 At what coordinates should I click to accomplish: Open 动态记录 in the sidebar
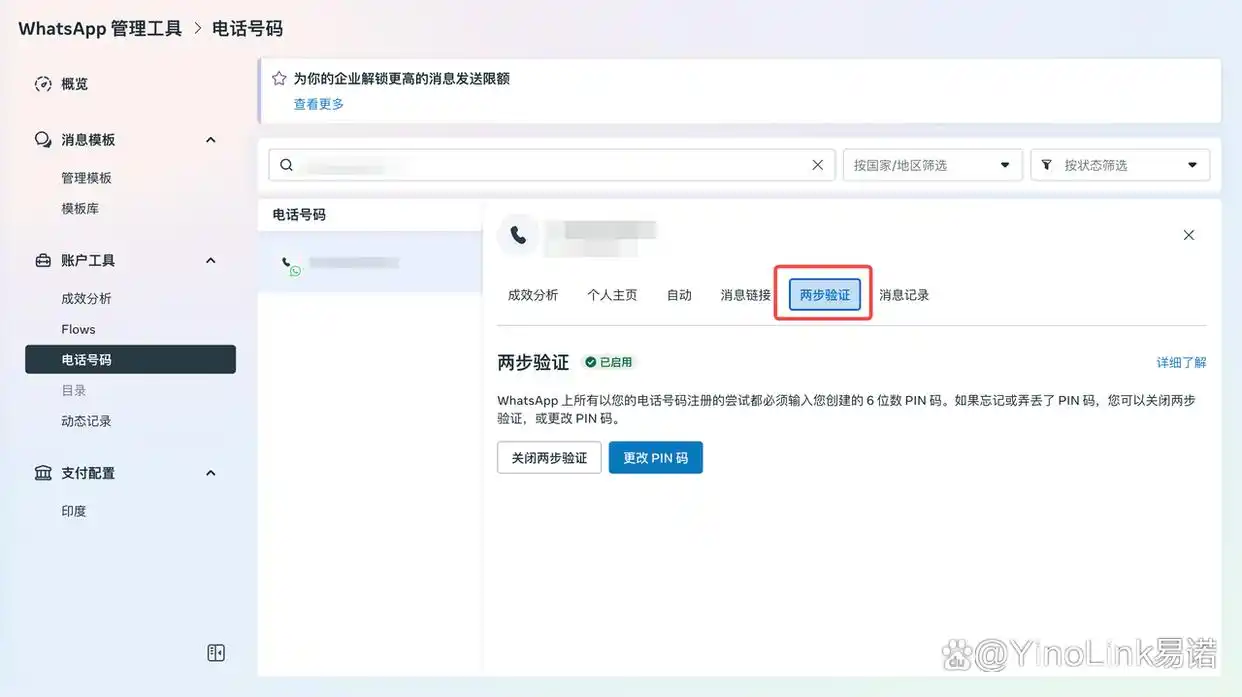click(x=86, y=421)
